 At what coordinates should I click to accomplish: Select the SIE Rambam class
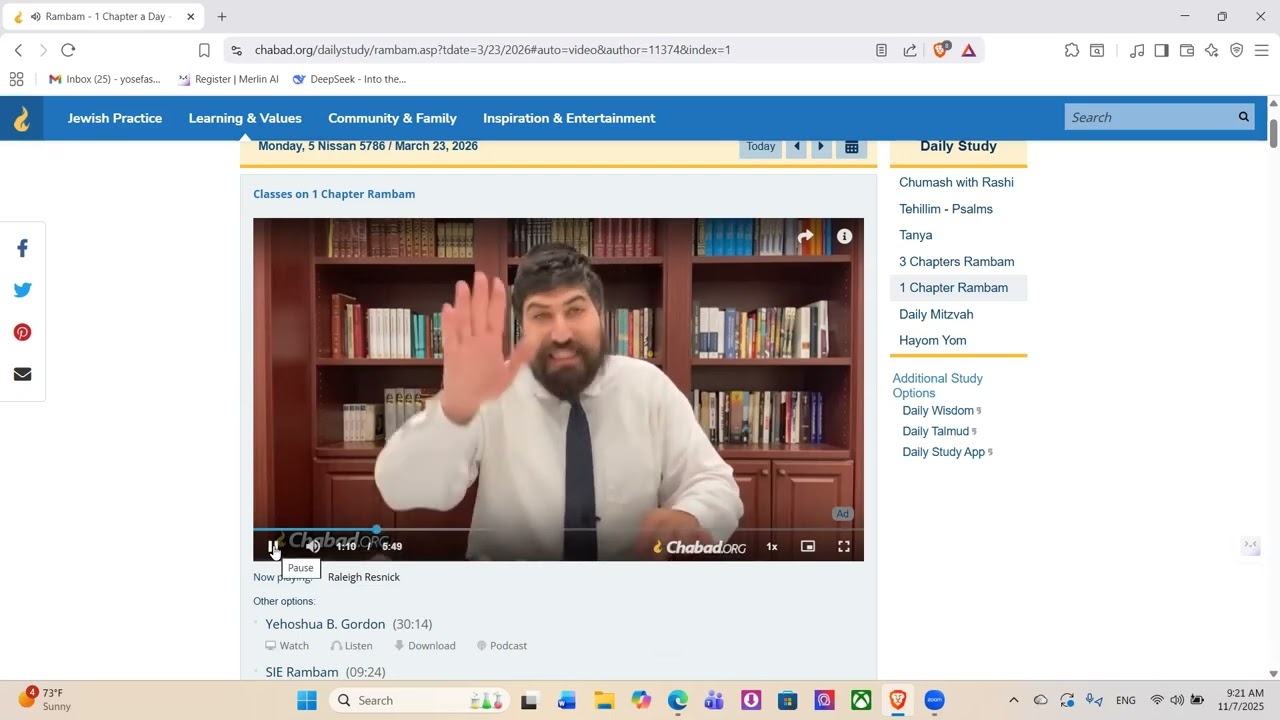click(x=302, y=672)
